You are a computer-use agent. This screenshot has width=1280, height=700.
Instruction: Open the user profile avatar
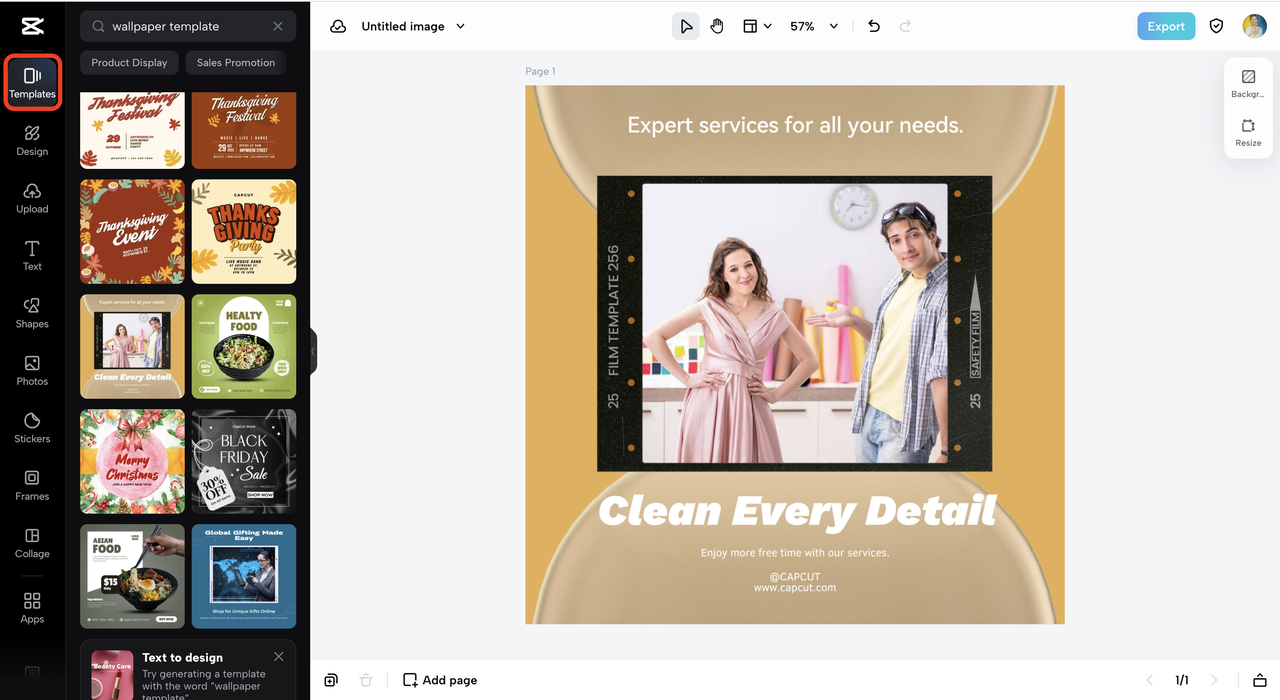pyautogui.click(x=1254, y=26)
